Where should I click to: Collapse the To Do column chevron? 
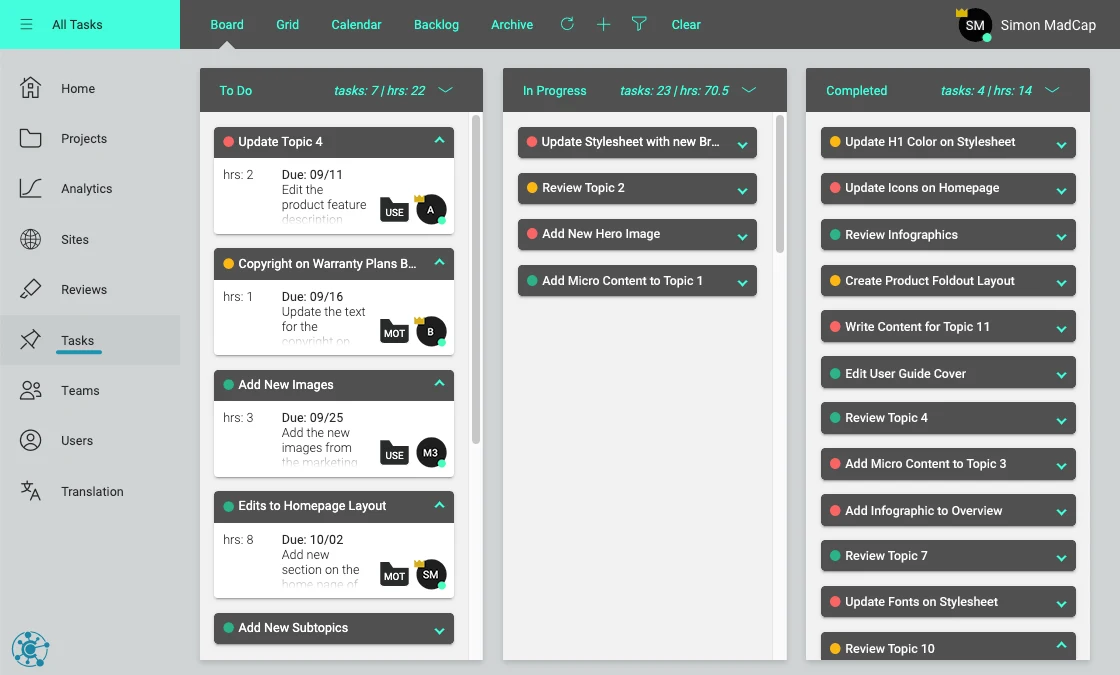[445, 90]
